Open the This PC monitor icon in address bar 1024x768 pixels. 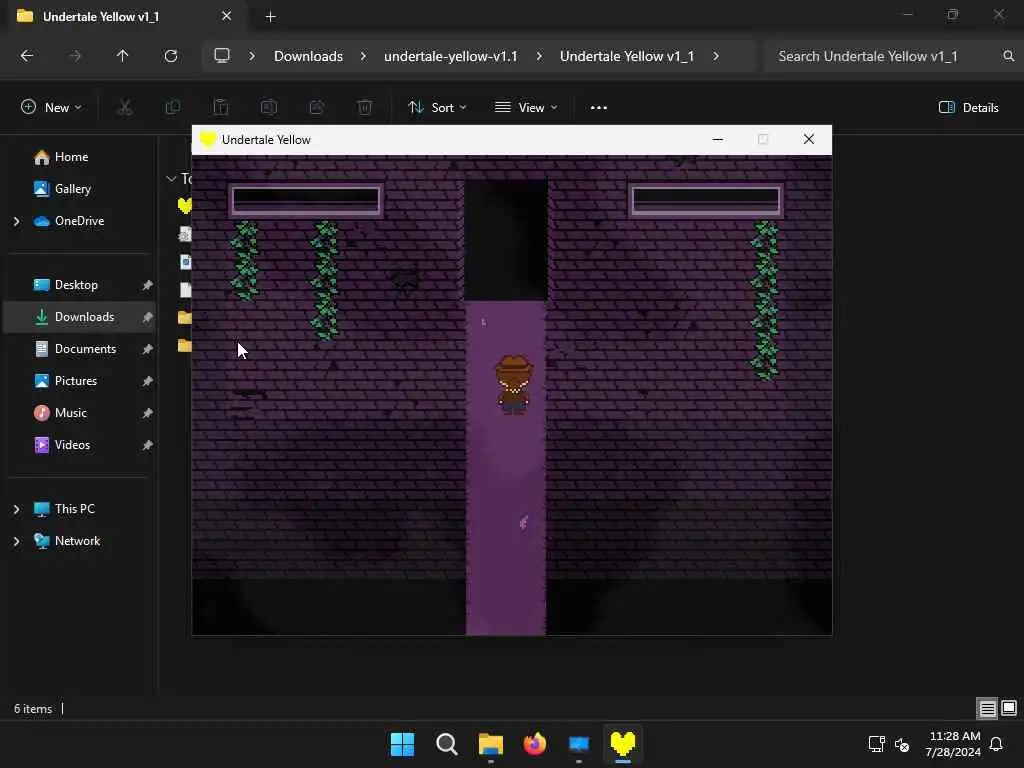[x=222, y=56]
